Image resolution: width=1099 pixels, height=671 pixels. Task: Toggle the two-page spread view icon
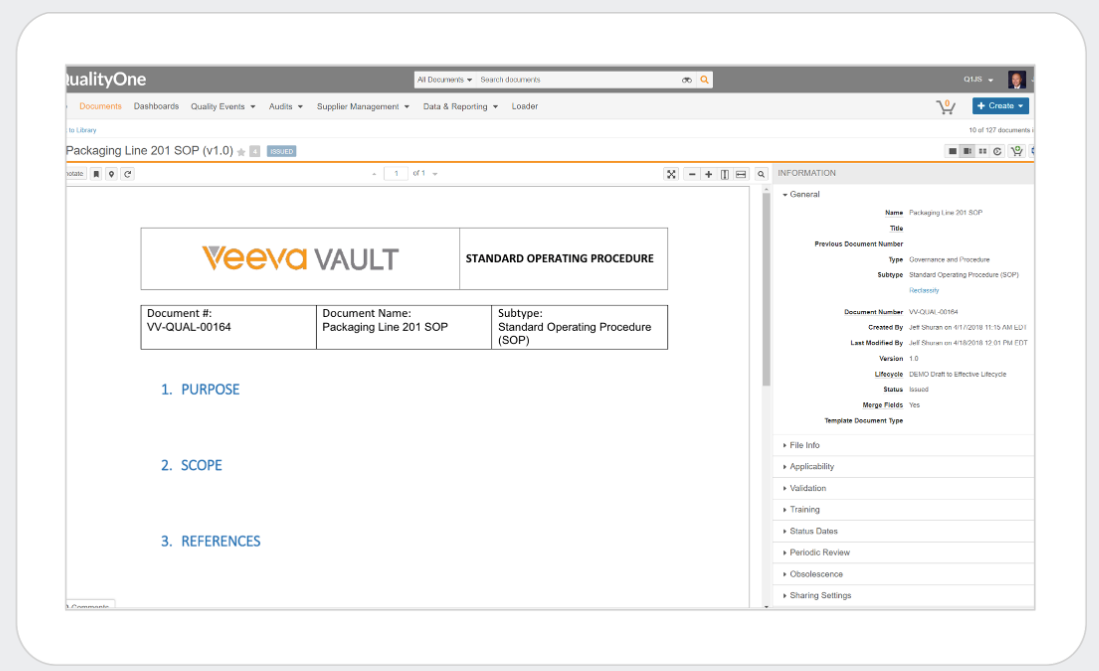(722, 173)
